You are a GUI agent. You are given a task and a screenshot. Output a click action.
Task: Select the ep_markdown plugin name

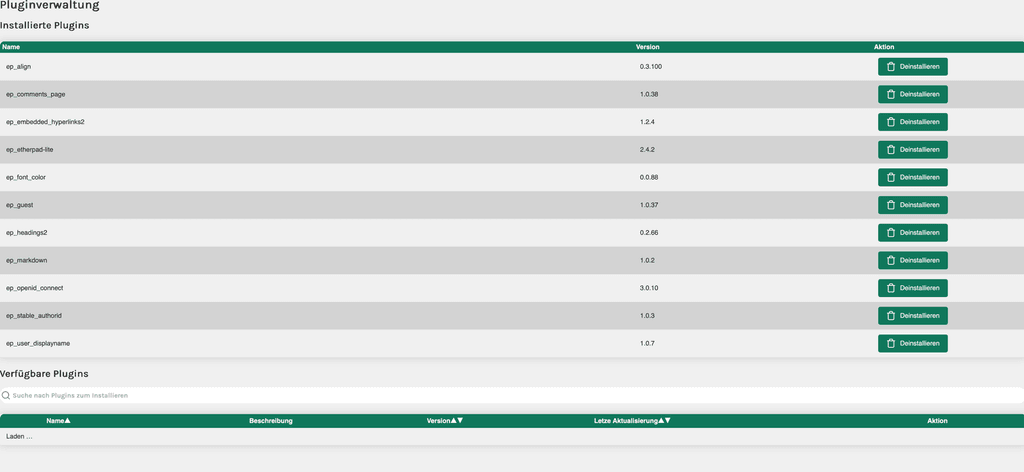coord(27,260)
